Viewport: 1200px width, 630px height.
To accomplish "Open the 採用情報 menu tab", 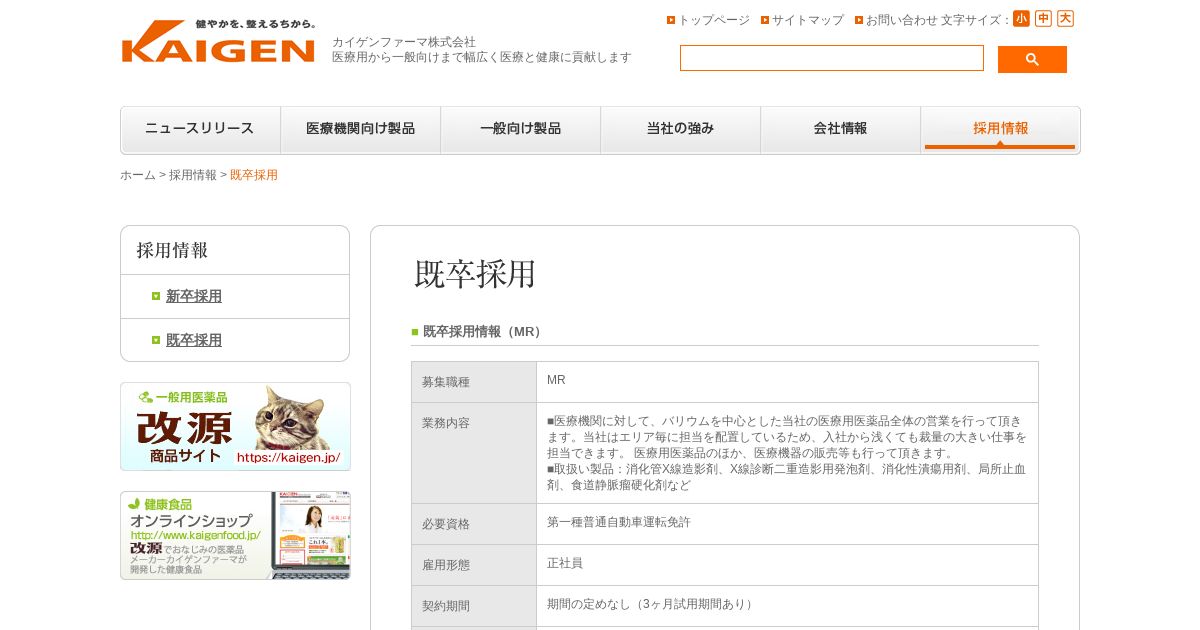I will pyautogui.click(x=1000, y=130).
